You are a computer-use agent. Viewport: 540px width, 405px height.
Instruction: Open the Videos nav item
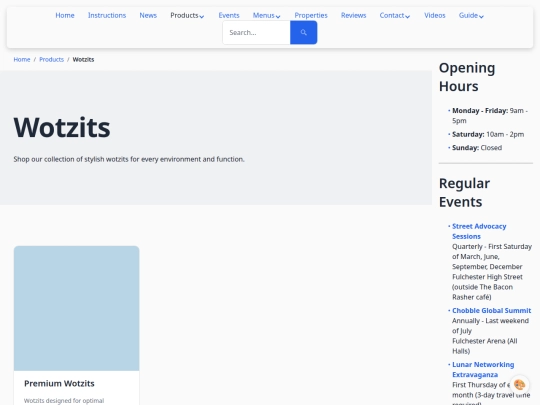coord(435,15)
